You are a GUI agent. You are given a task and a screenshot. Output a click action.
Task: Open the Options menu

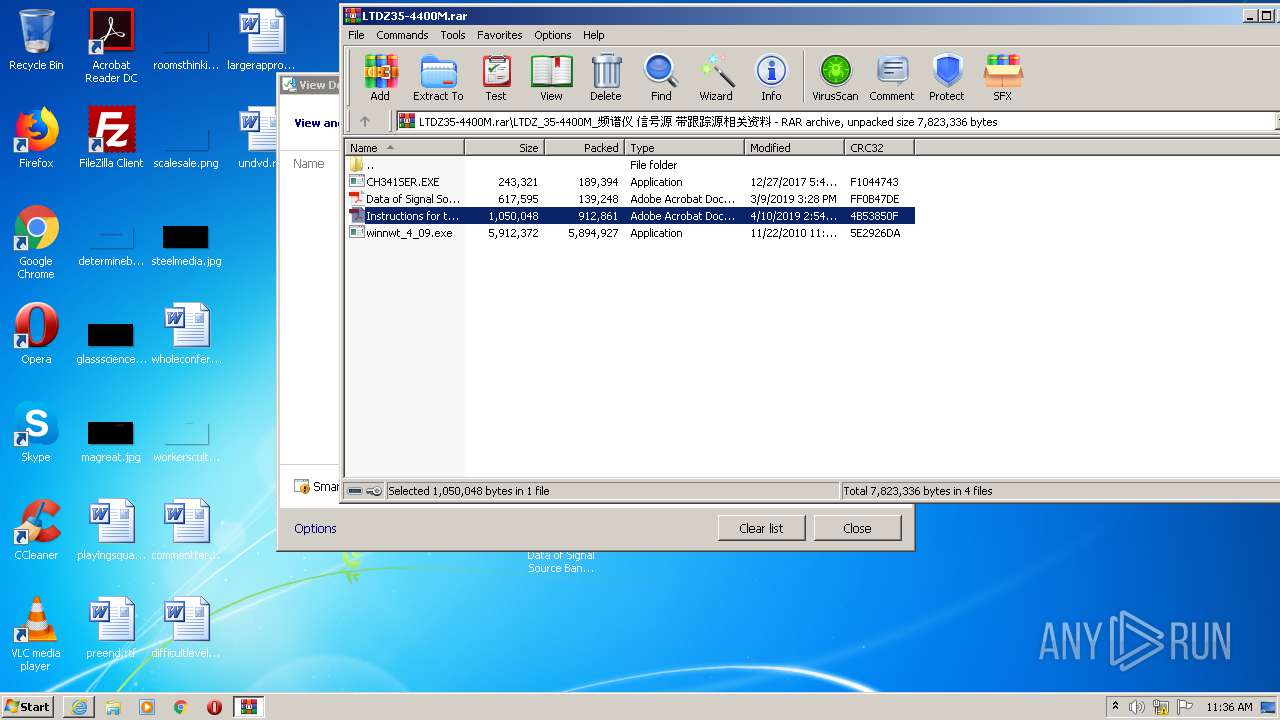coord(552,35)
